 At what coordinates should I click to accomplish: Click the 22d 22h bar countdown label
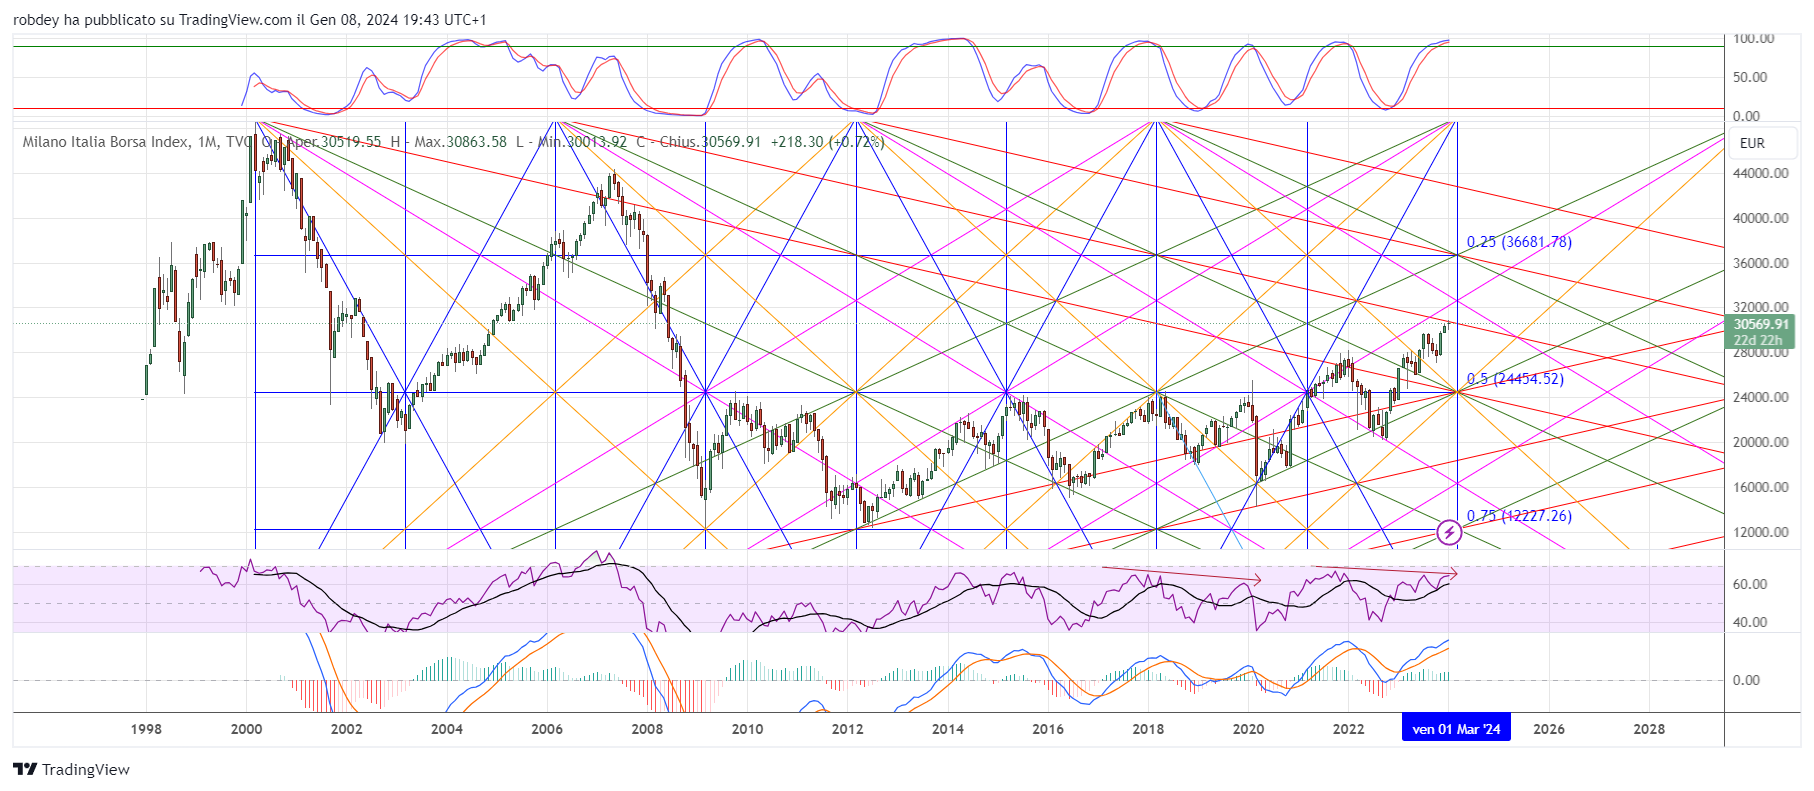click(x=1760, y=340)
